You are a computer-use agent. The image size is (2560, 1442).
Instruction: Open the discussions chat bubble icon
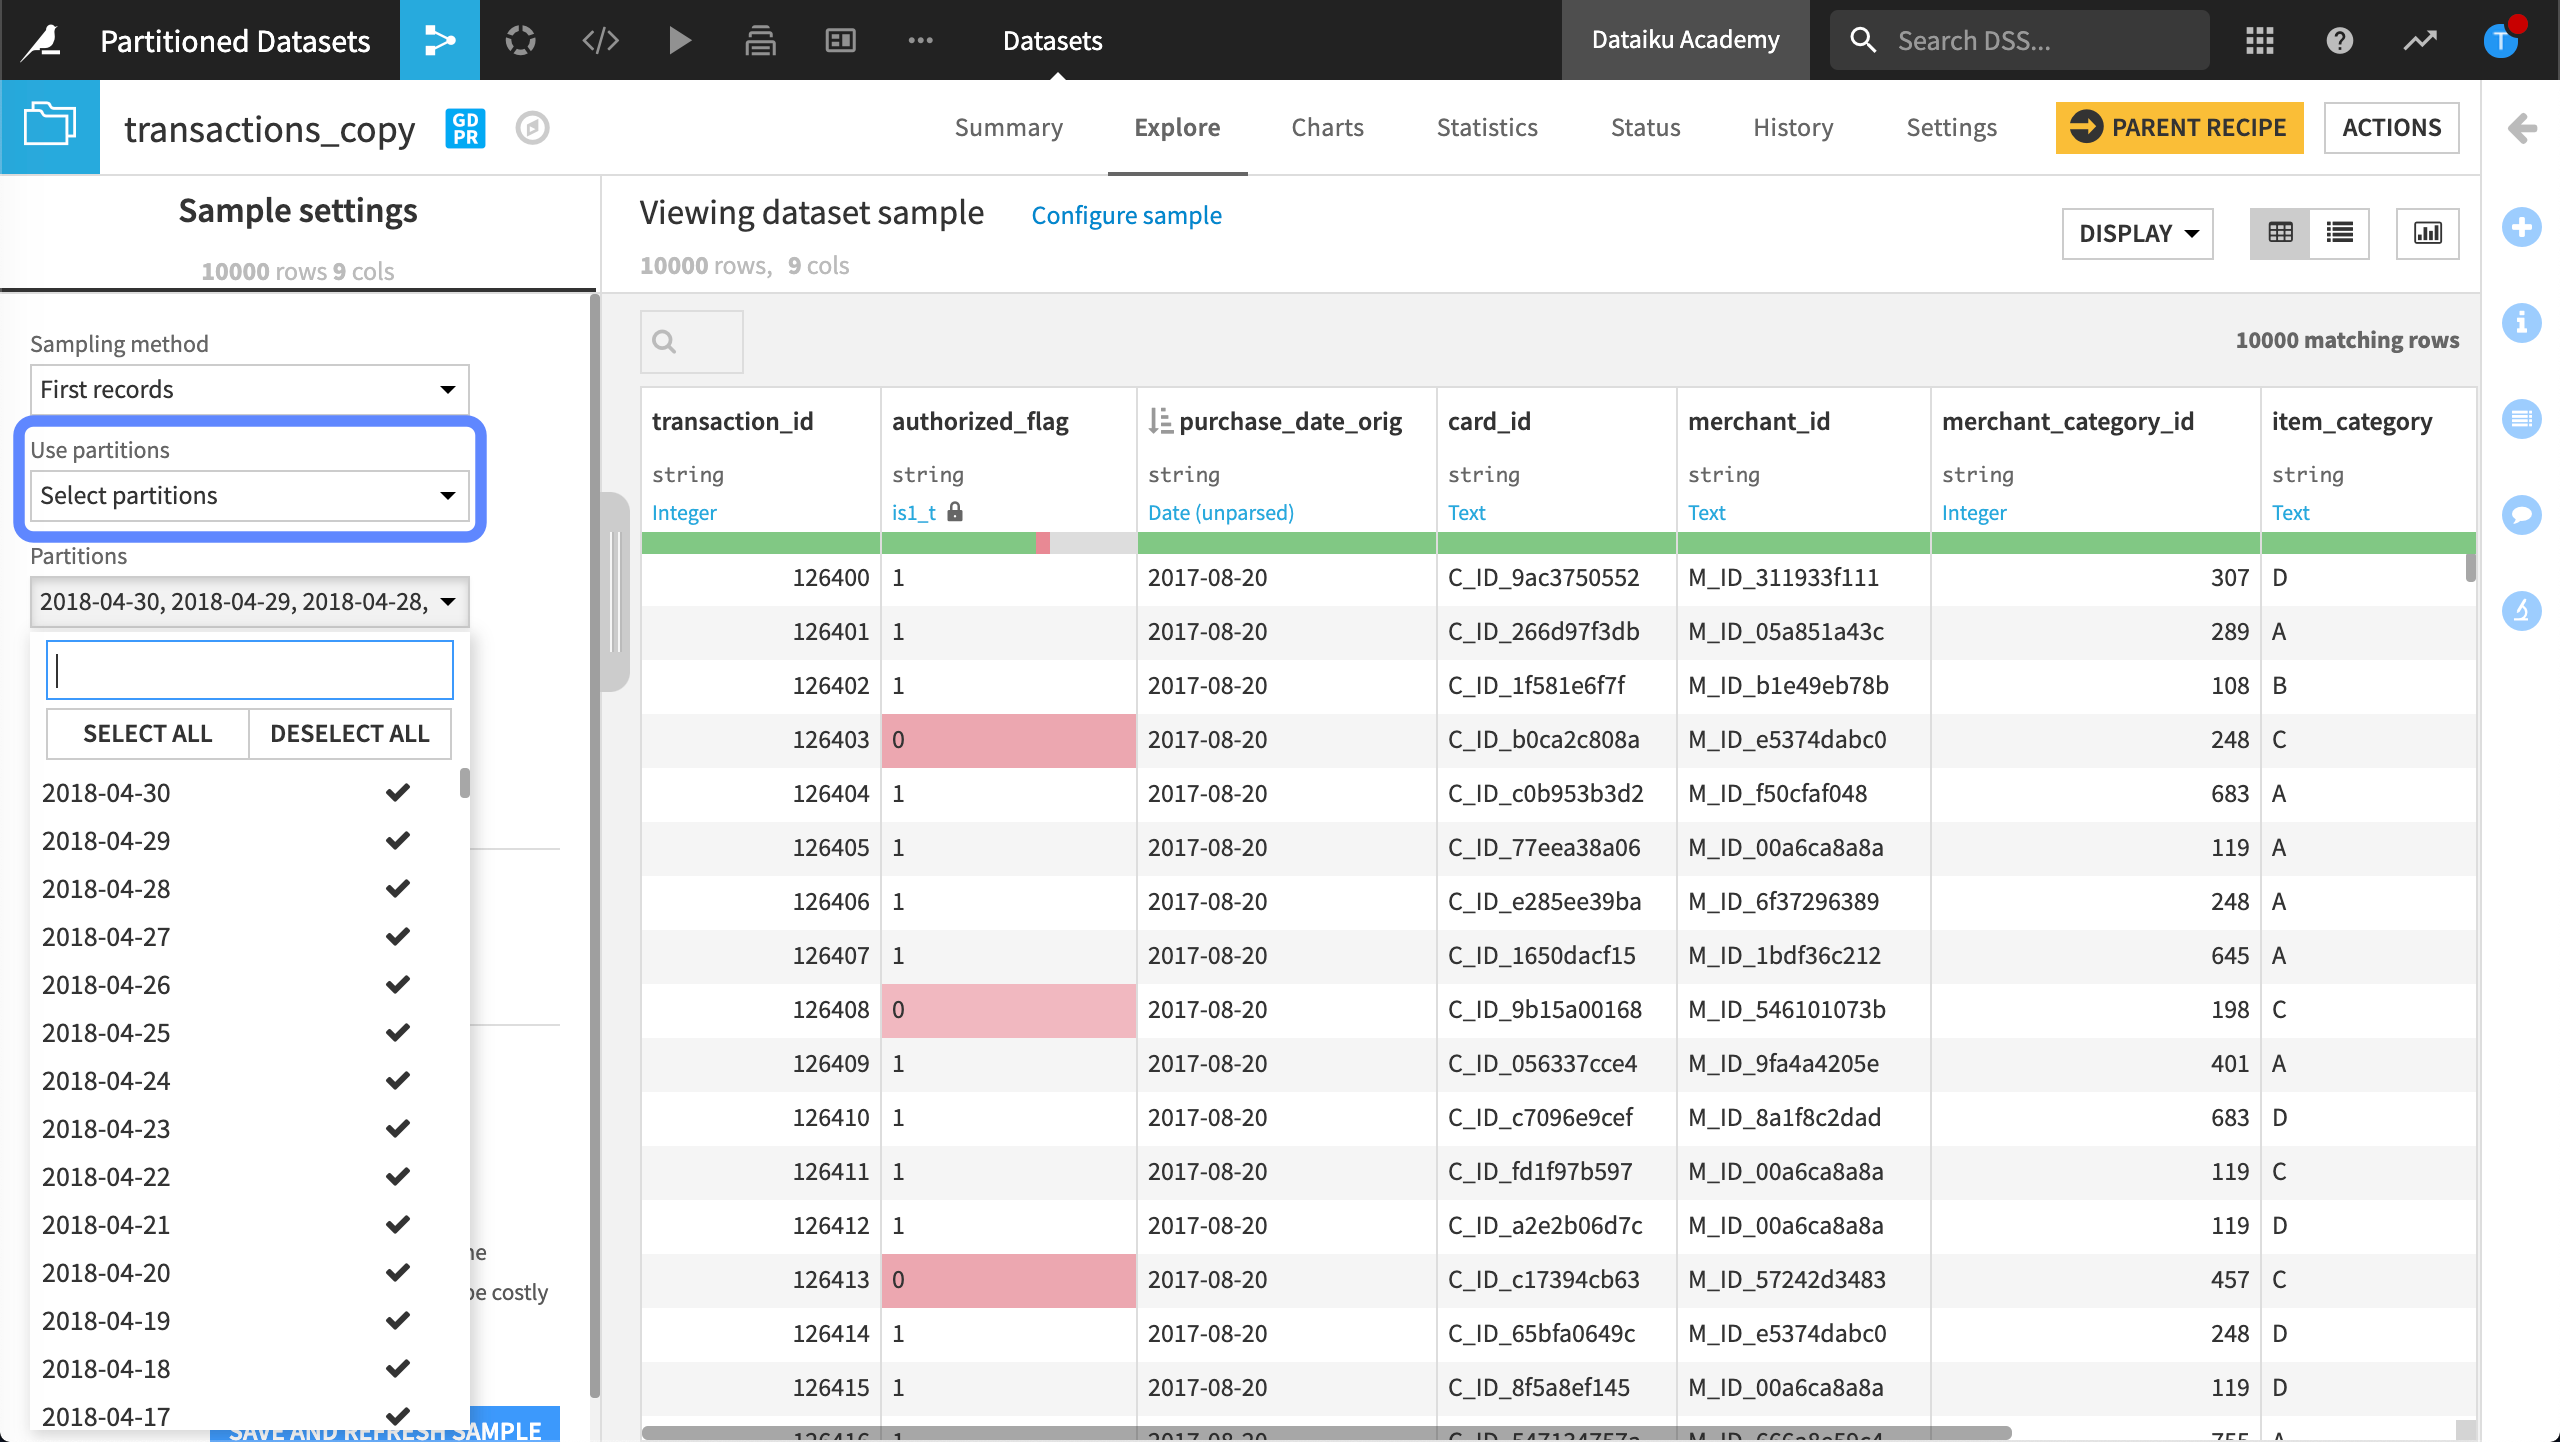(2521, 514)
